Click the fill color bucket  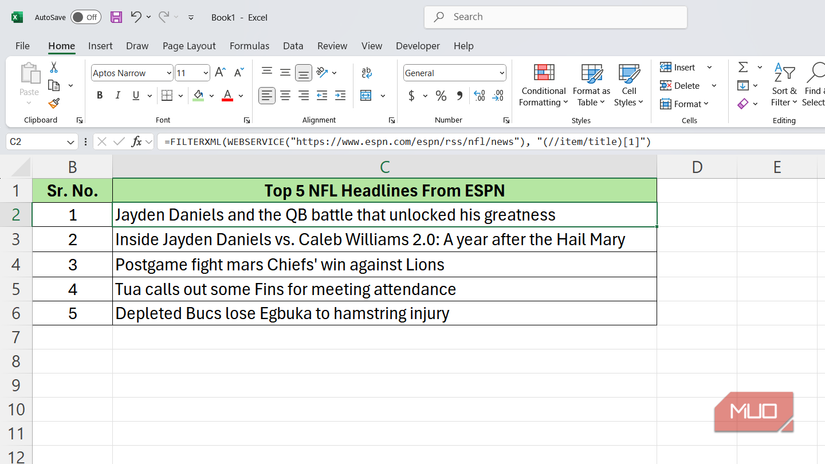[198, 95]
